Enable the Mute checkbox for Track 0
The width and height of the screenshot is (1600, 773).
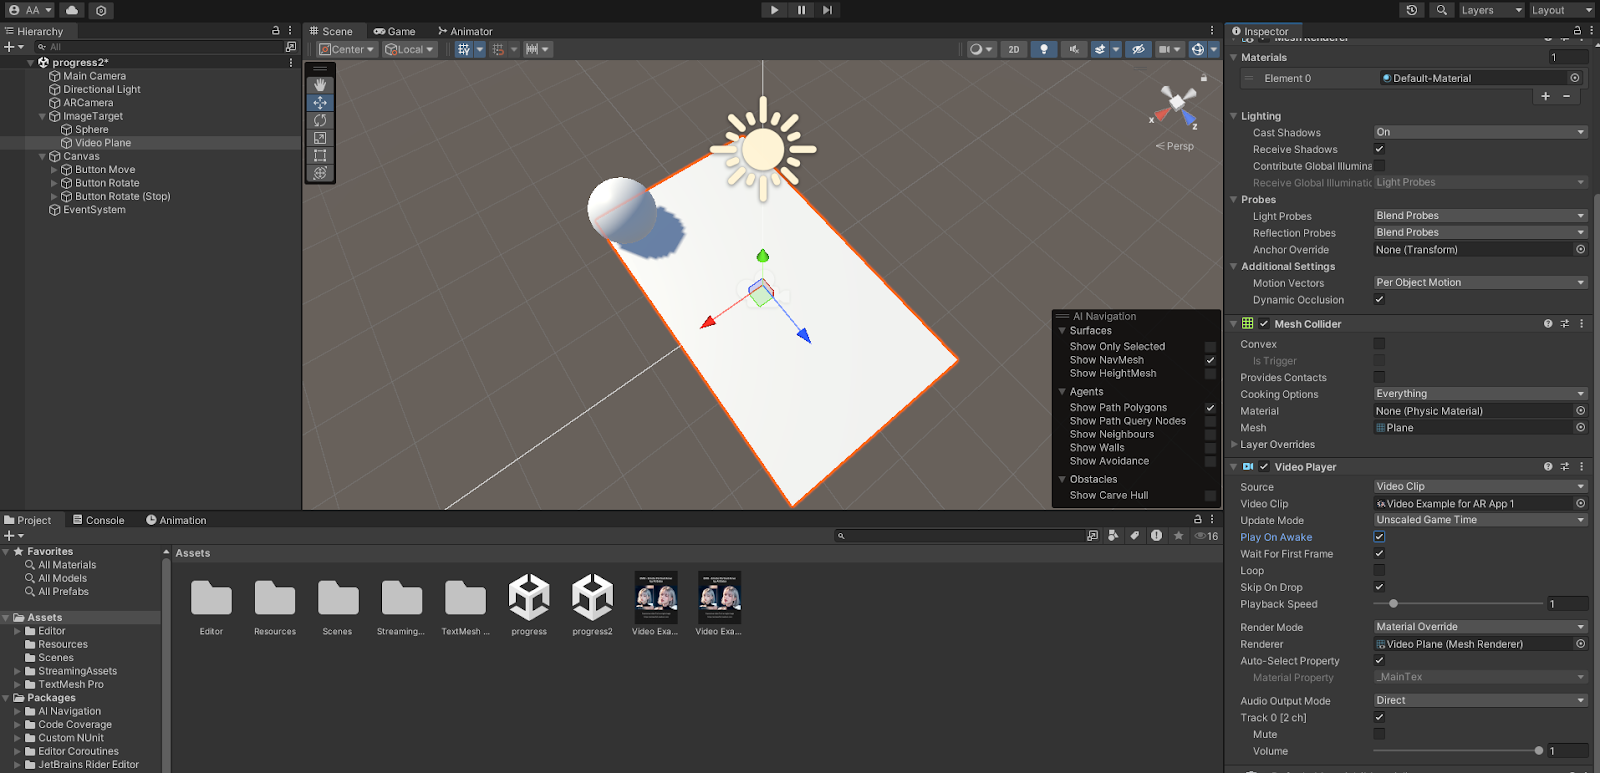1379,734
